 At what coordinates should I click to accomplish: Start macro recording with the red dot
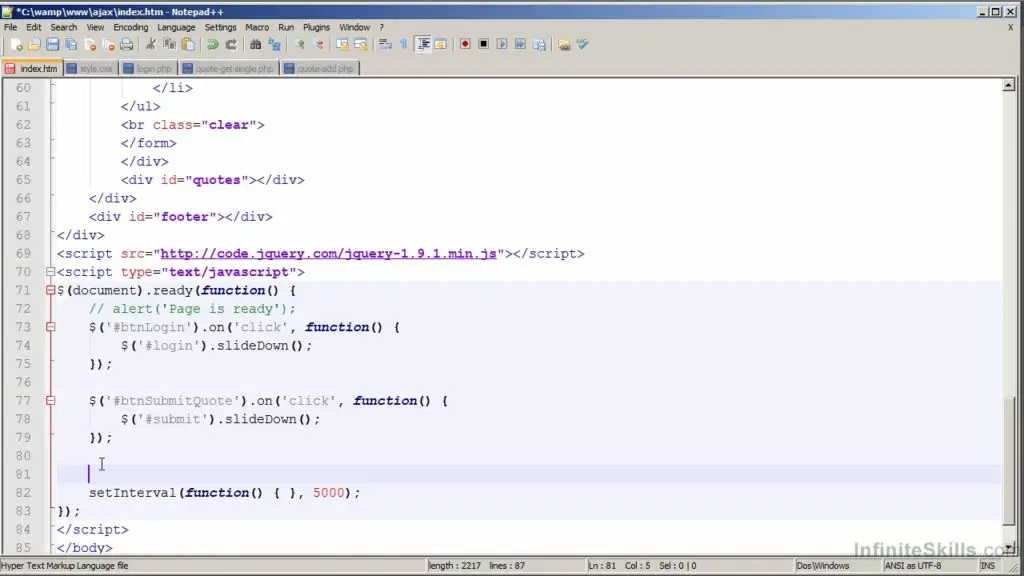click(465, 44)
